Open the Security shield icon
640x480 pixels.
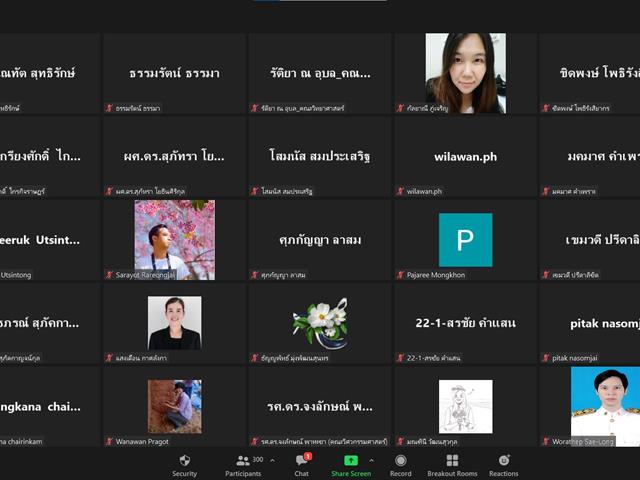[184, 460]
